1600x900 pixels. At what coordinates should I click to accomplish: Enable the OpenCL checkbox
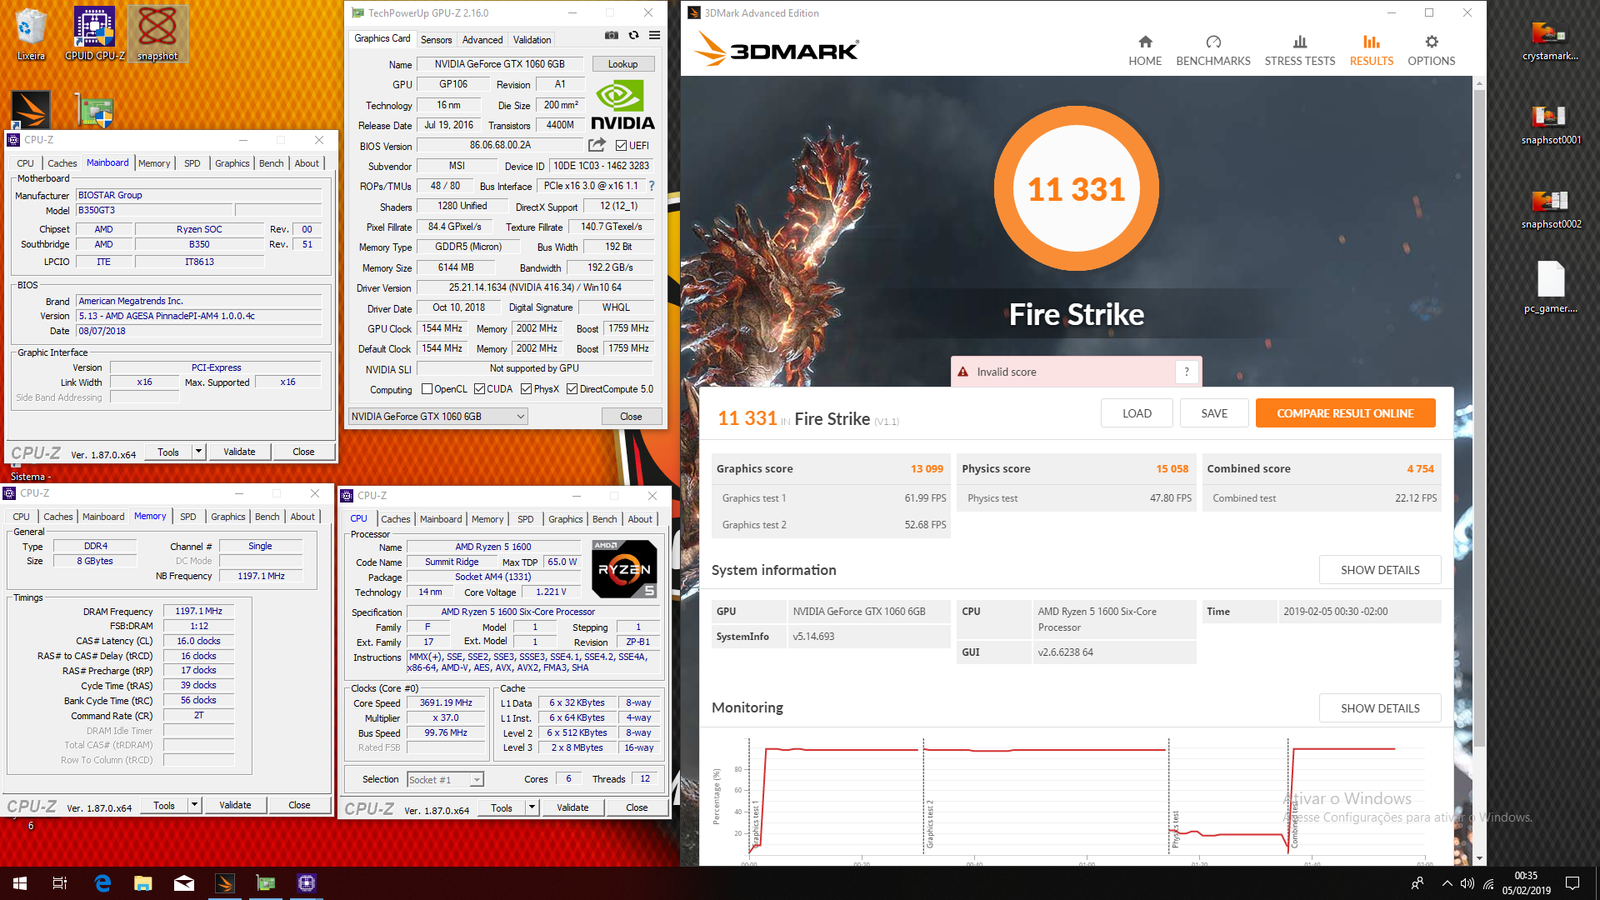click(x=427, y=389)
